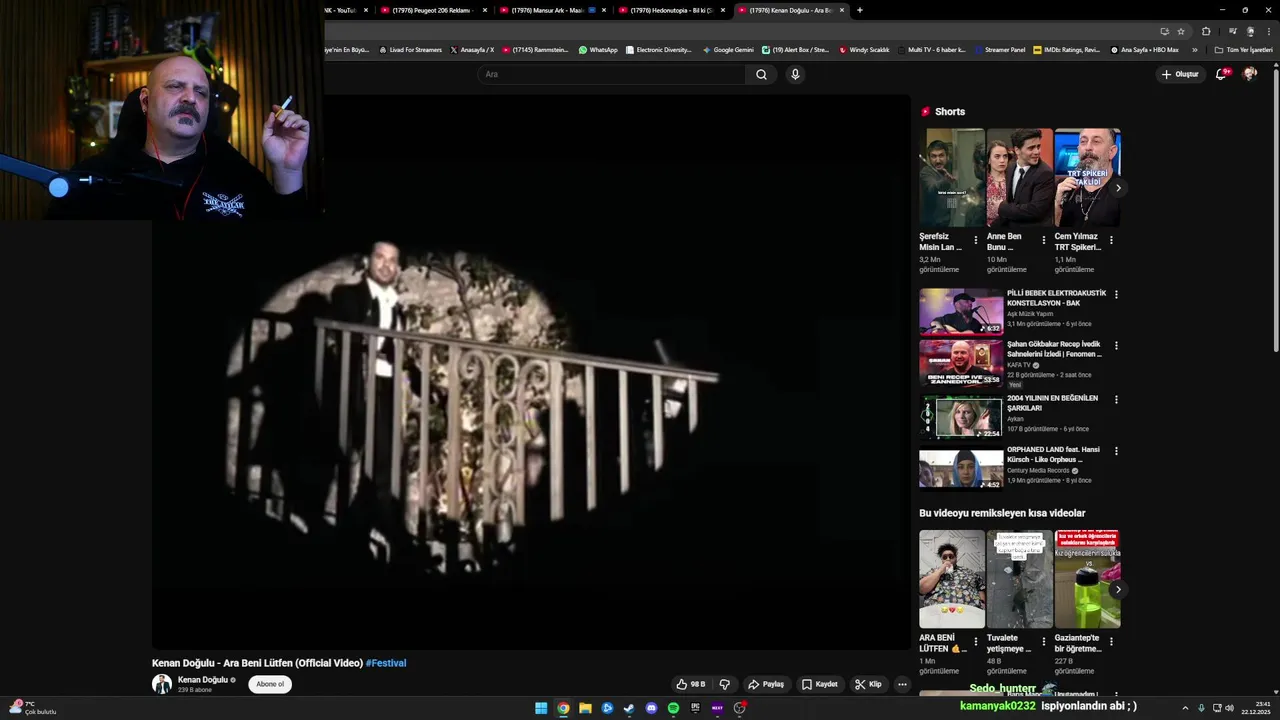The width and height of the screenshot is (1280, 720).
Task: Open Spotify from the taskbar
Action: [x=673, y=708]
